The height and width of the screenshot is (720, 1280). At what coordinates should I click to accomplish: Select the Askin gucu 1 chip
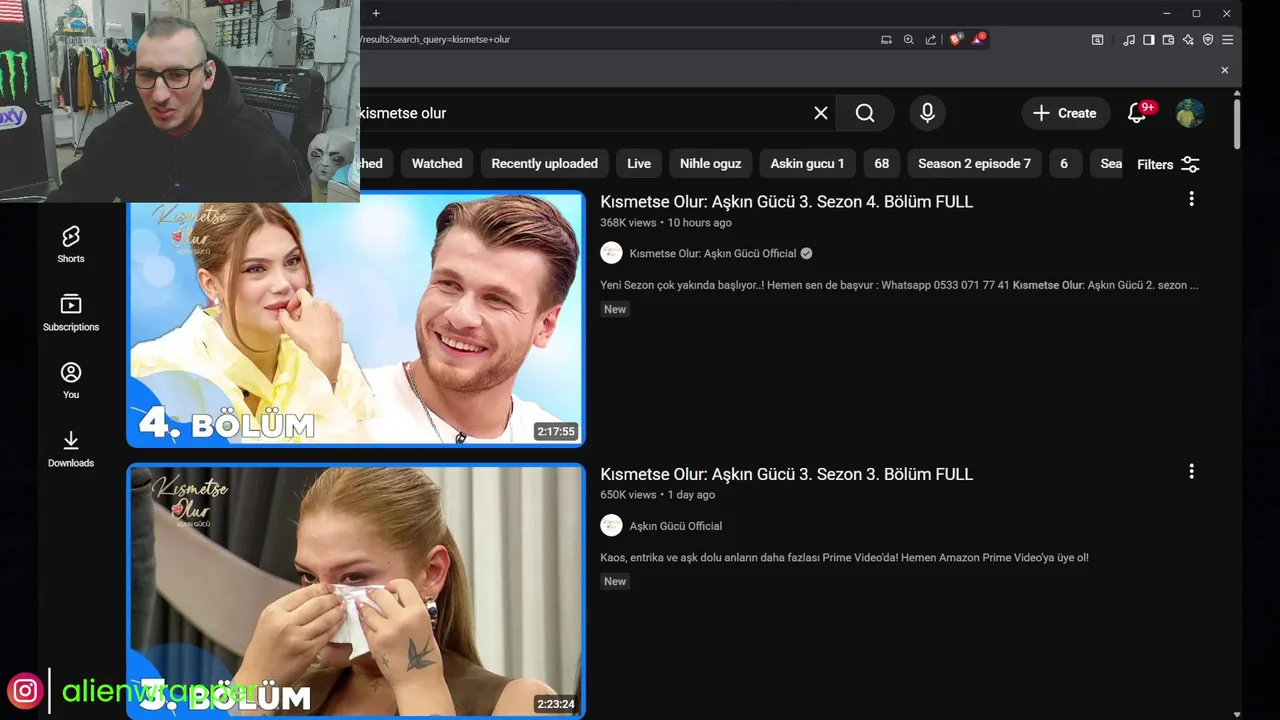pyautogui.click(x=807, y=163)
